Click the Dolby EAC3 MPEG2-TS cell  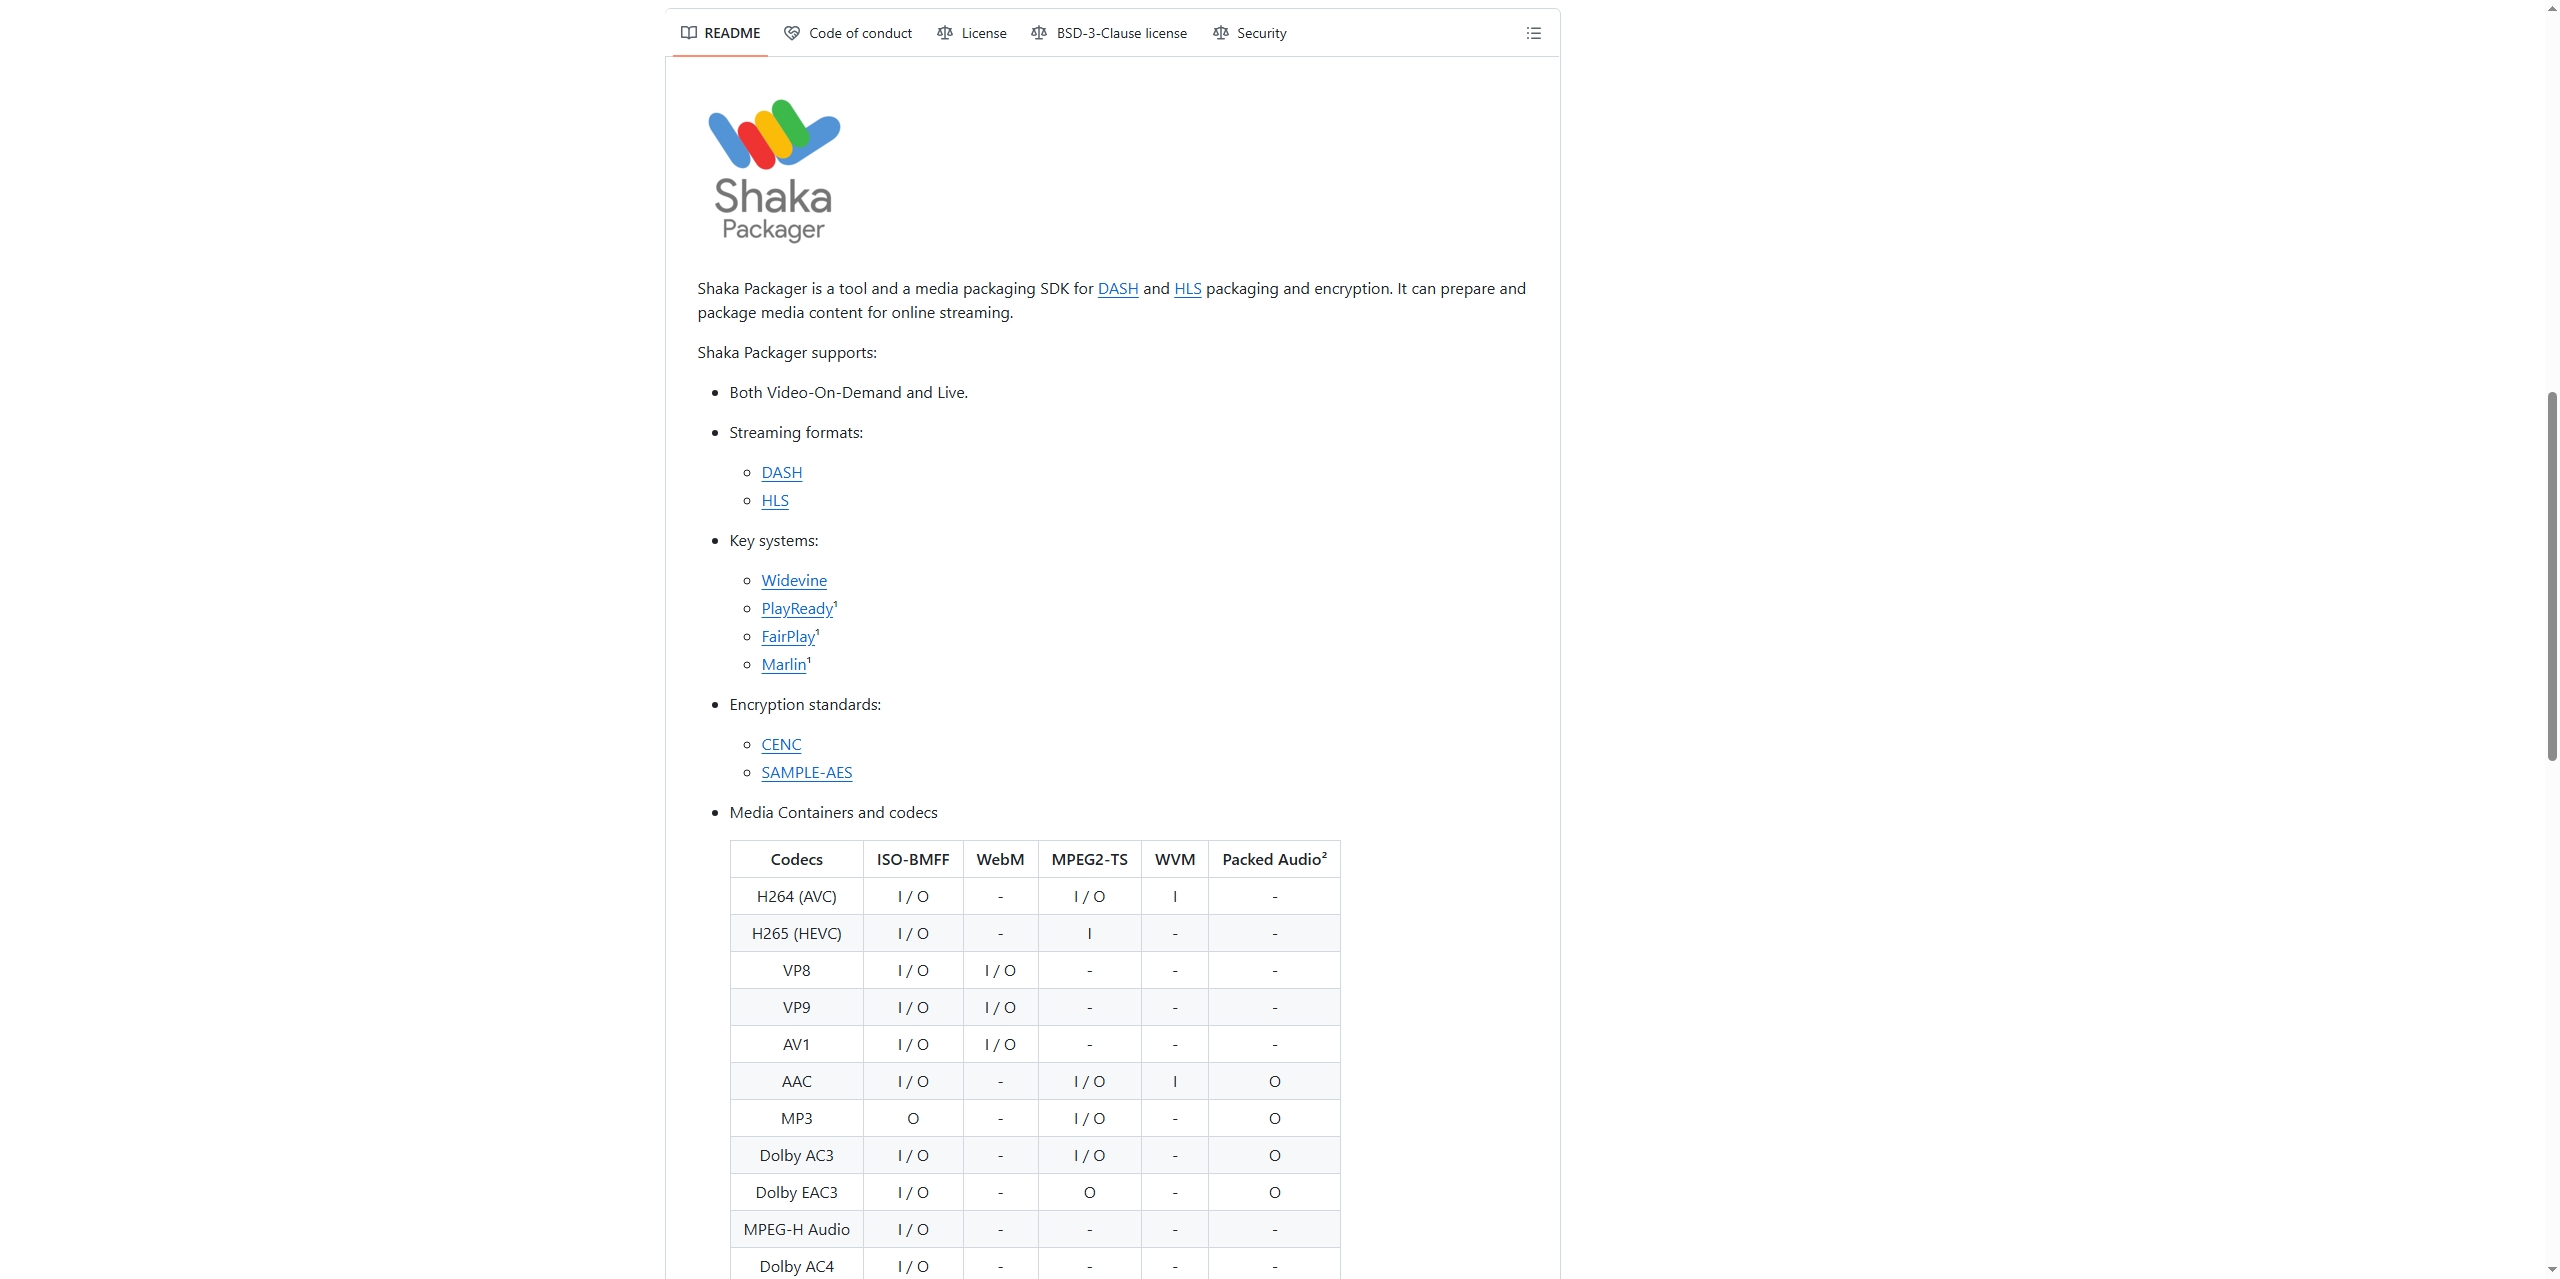click(x=1089, y=1193)
